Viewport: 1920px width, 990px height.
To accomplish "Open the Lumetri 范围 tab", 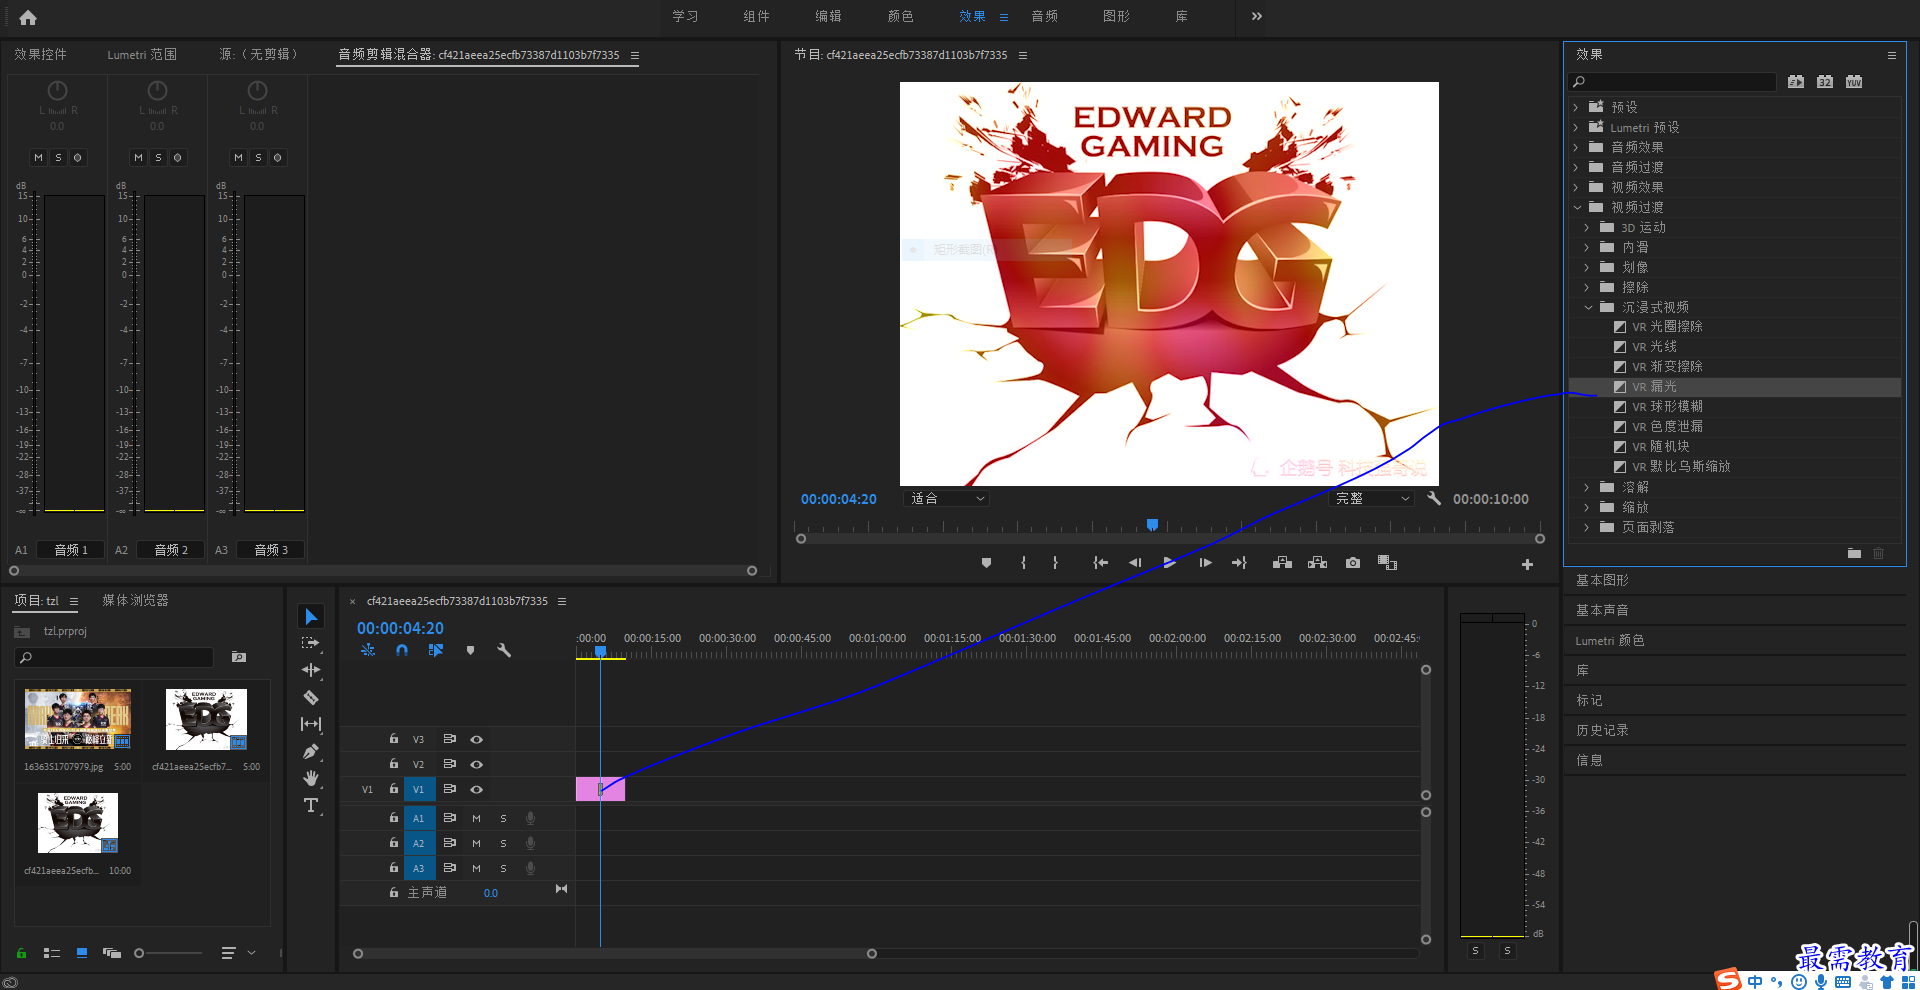I will point(142,54).
